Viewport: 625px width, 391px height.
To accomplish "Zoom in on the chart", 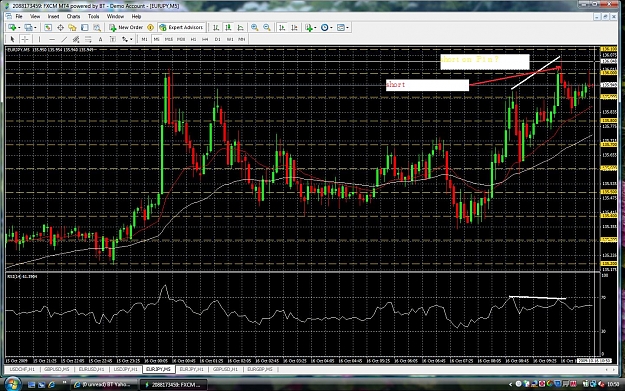I will (x=254, y=28).
